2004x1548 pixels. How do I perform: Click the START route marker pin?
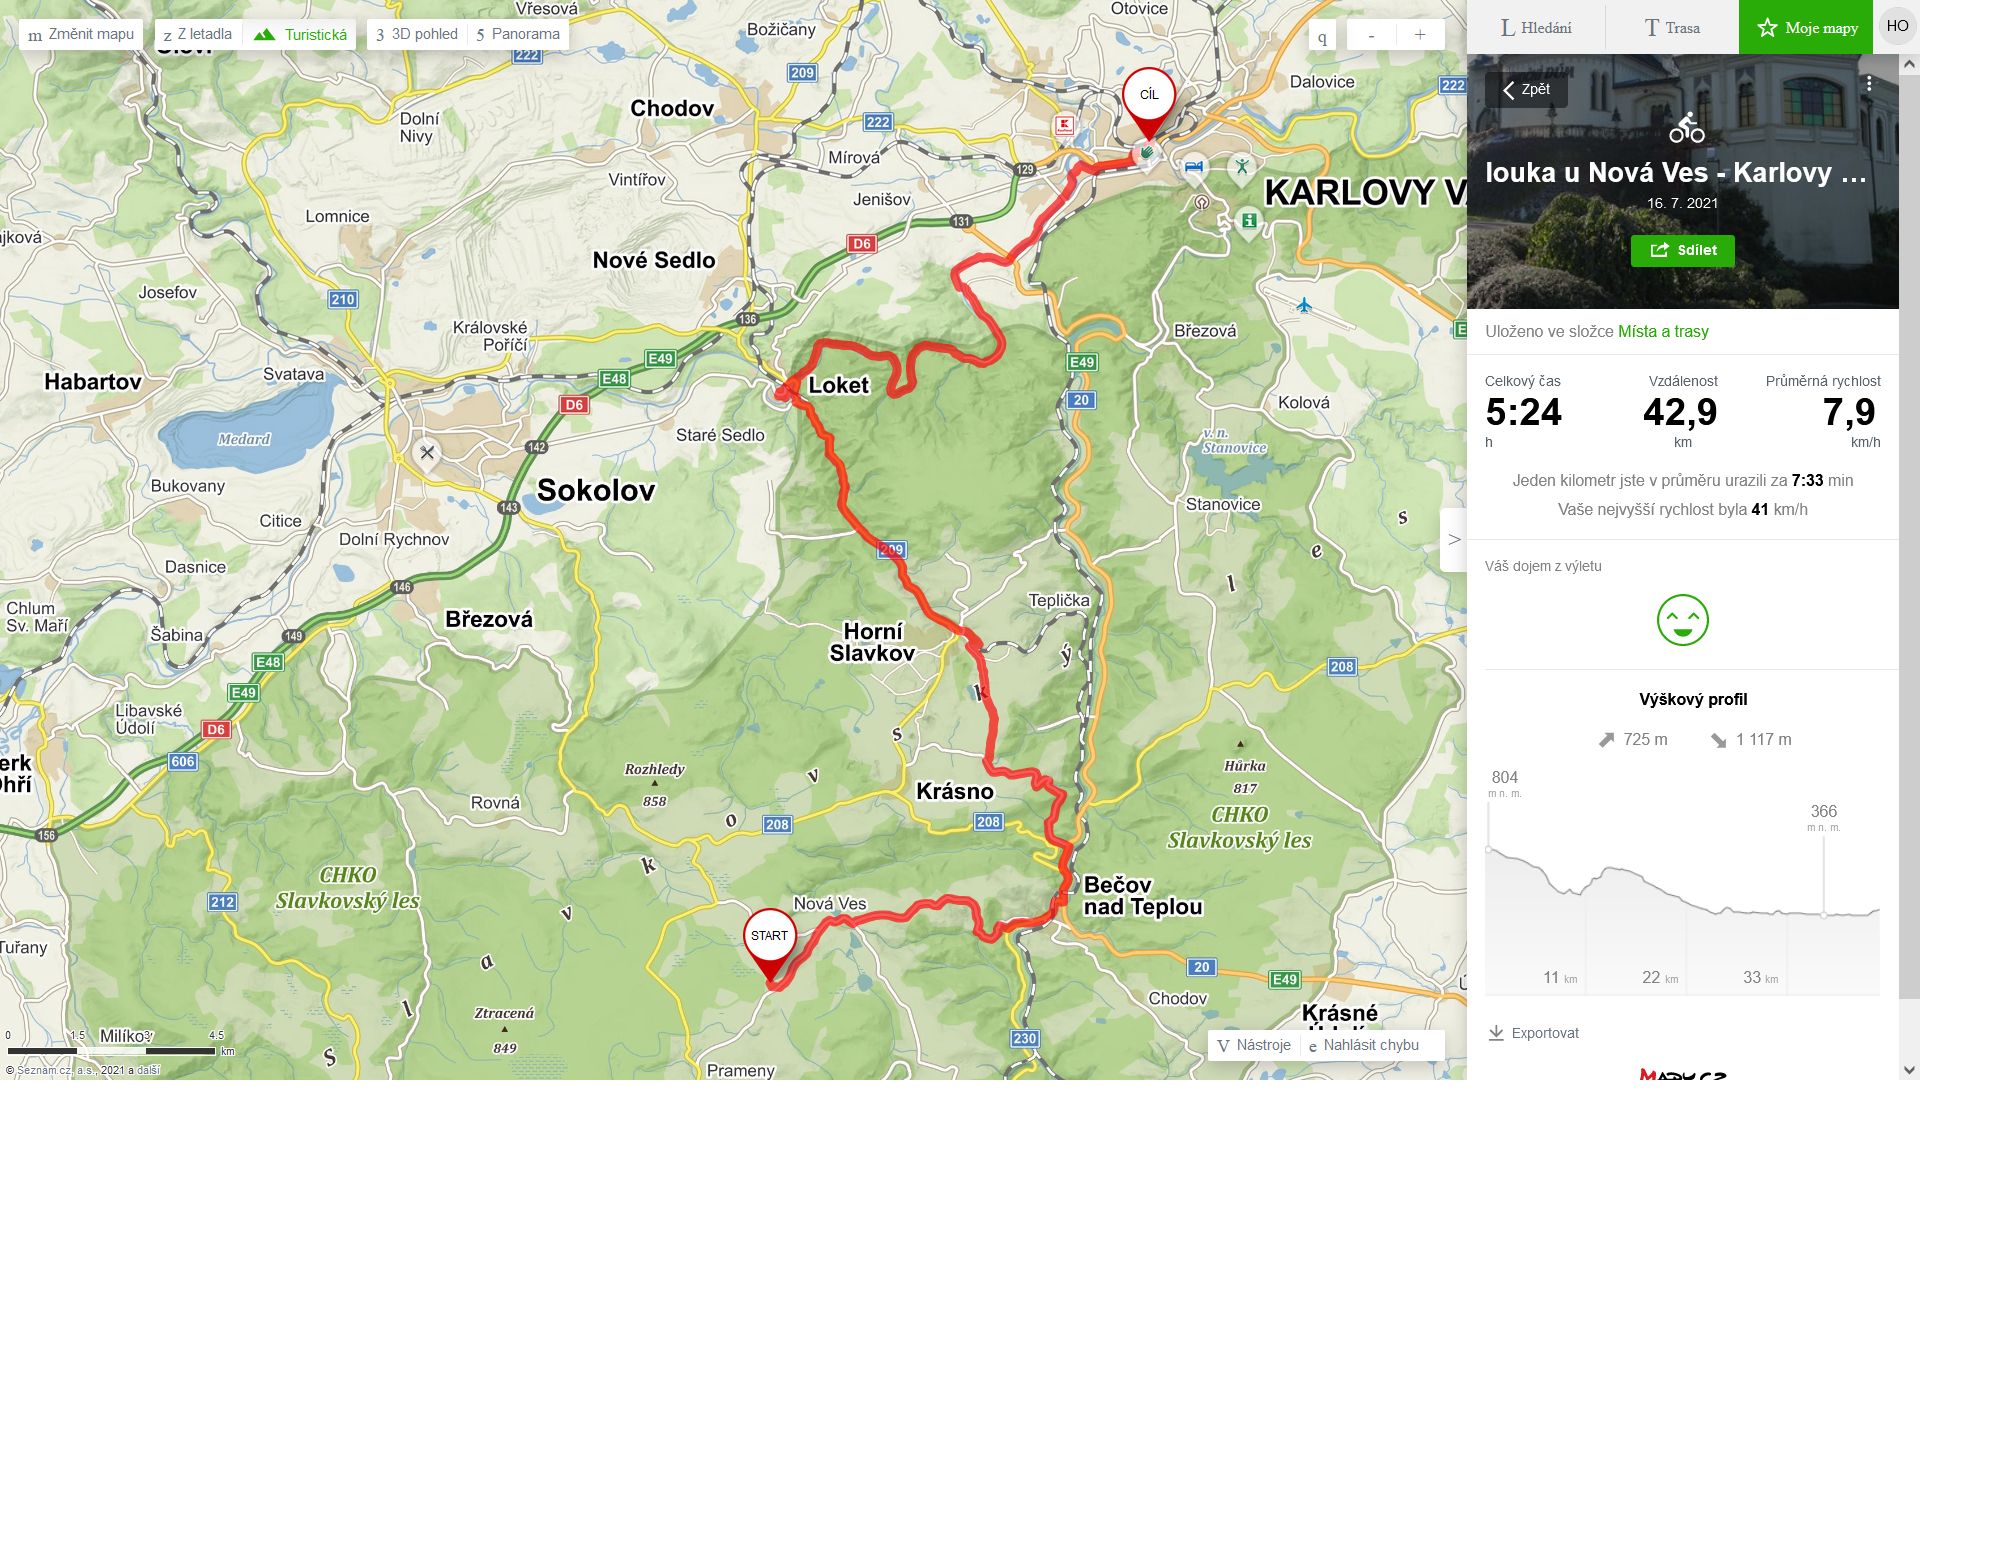769,943
